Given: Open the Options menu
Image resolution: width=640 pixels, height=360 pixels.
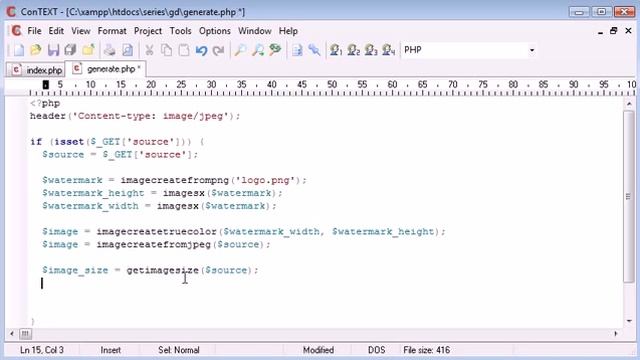Looking at the screenshot, I should point(215,31).
